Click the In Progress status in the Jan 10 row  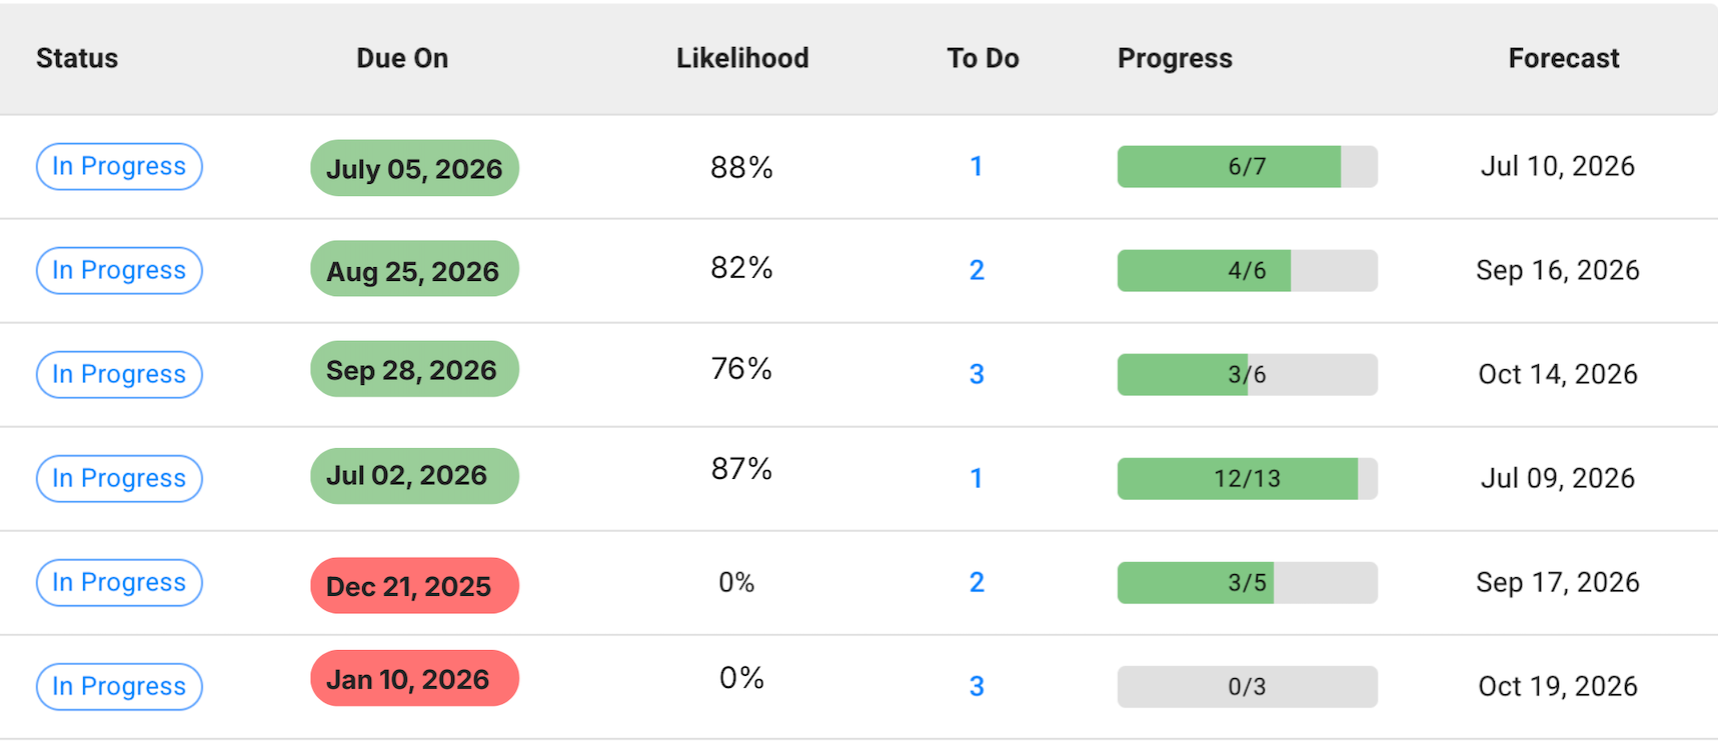click(x=119, y=687)
